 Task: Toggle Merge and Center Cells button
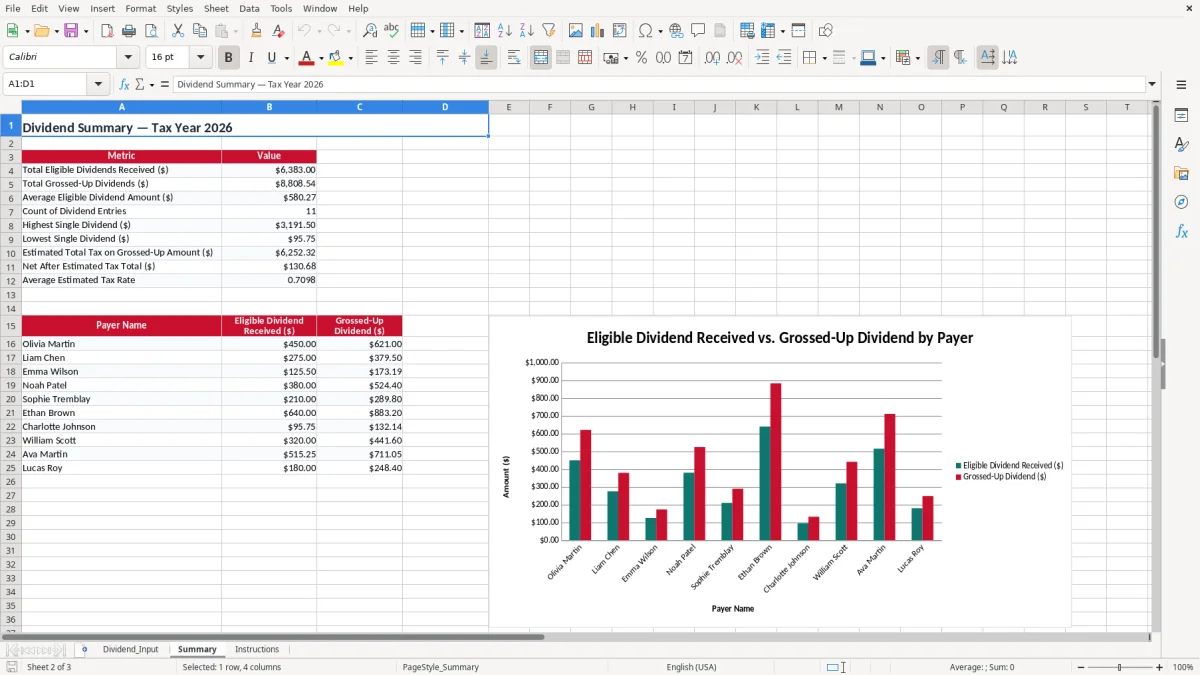click(541, 58)
